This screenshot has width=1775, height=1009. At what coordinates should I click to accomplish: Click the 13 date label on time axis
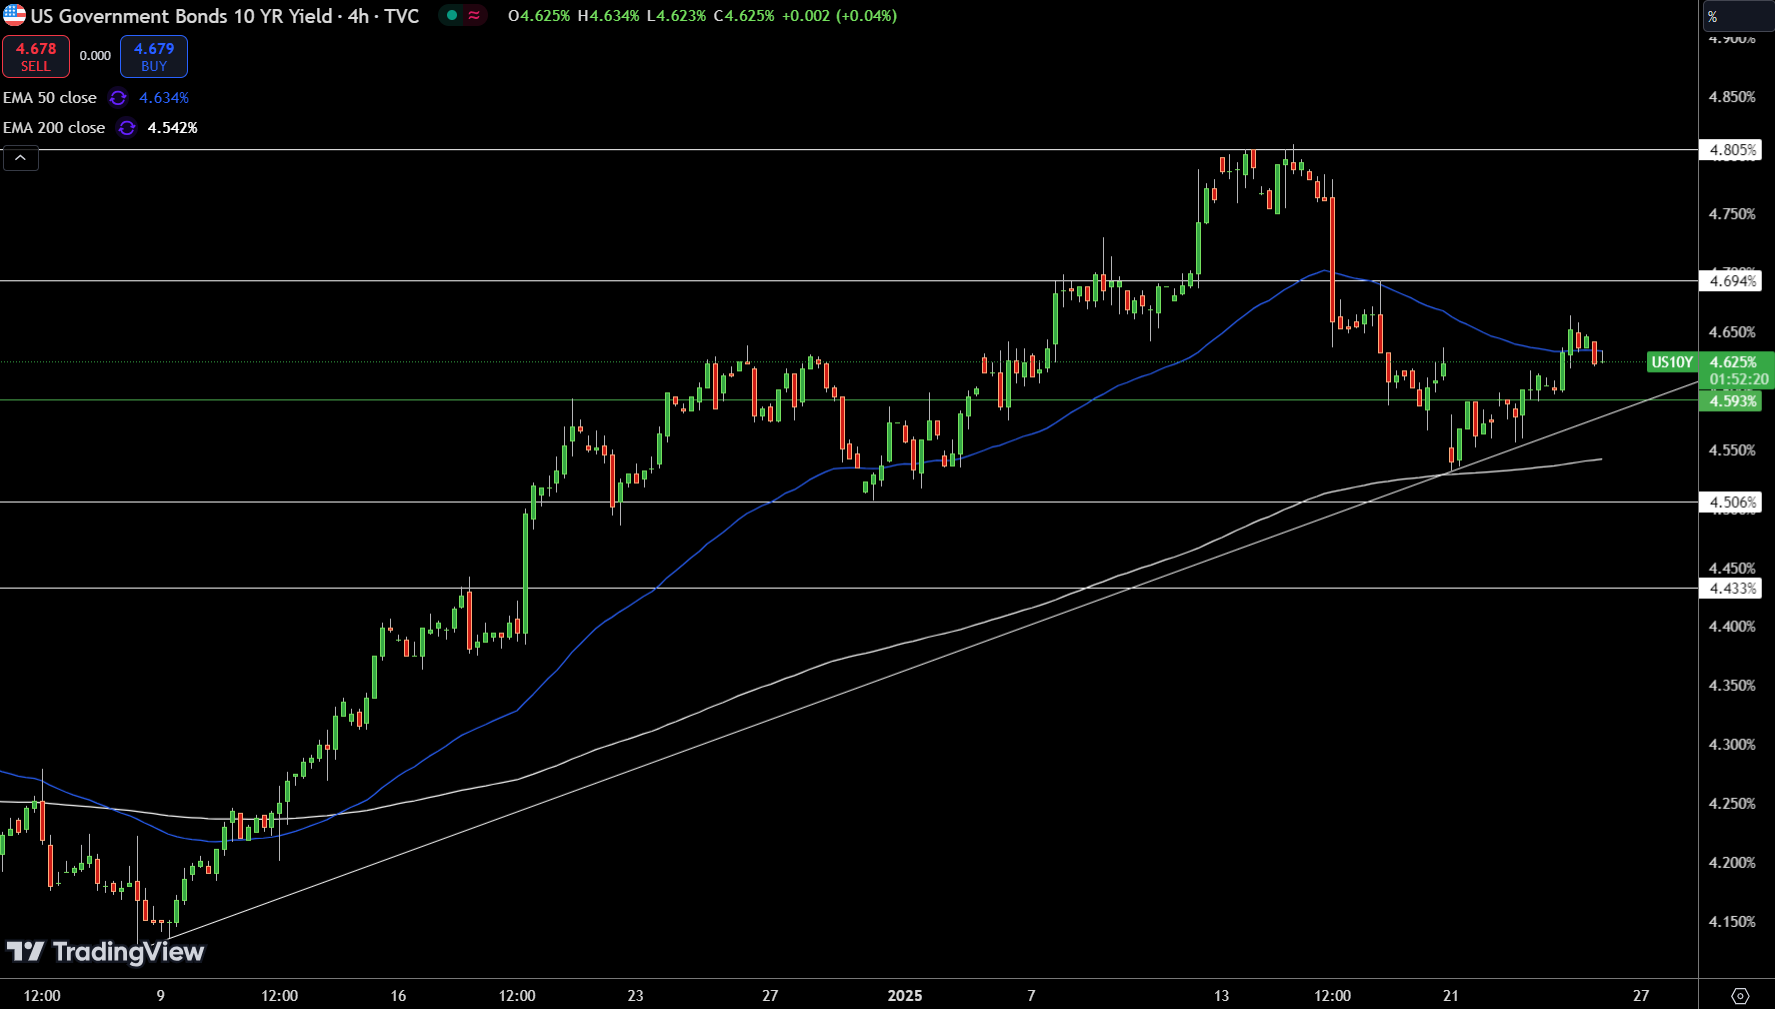[x=1221, y=996]
